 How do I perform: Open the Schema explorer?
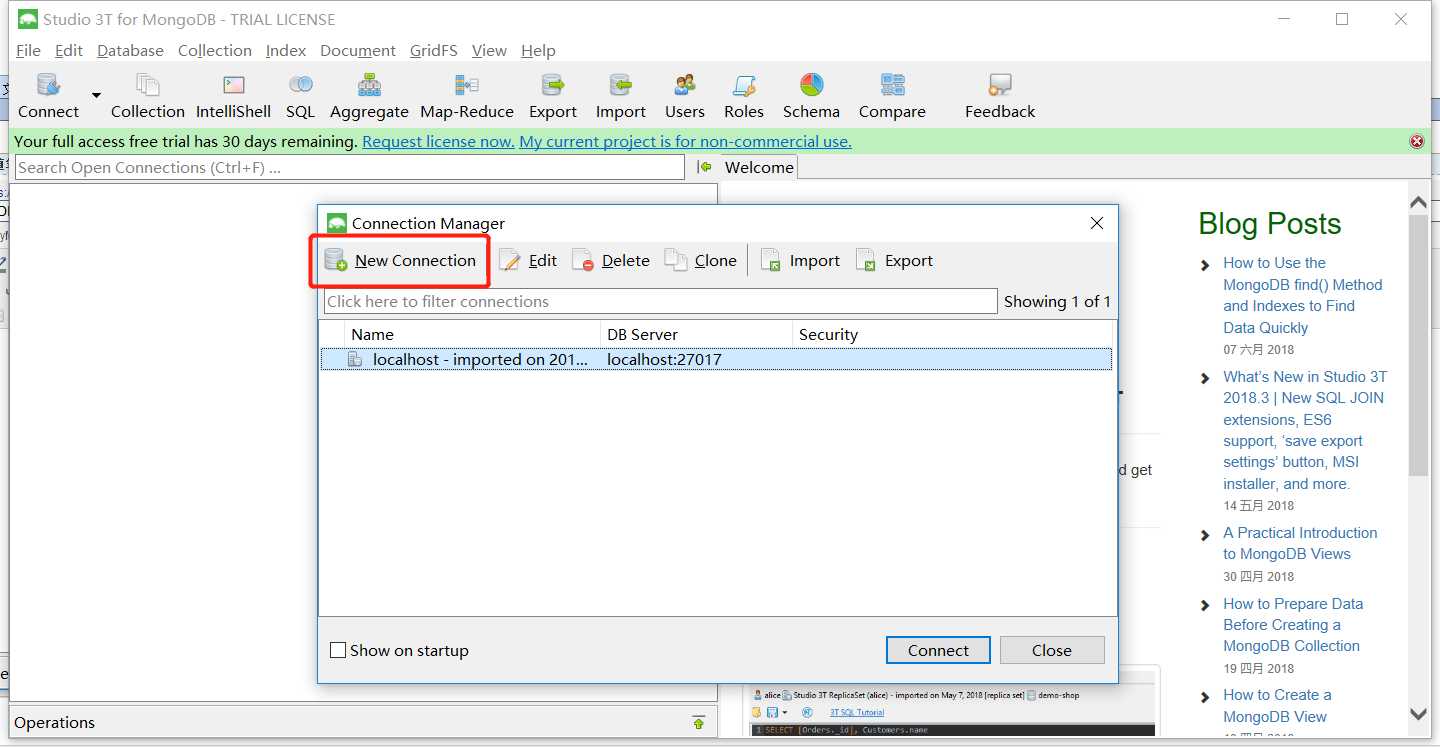click(x=811, y=96)
